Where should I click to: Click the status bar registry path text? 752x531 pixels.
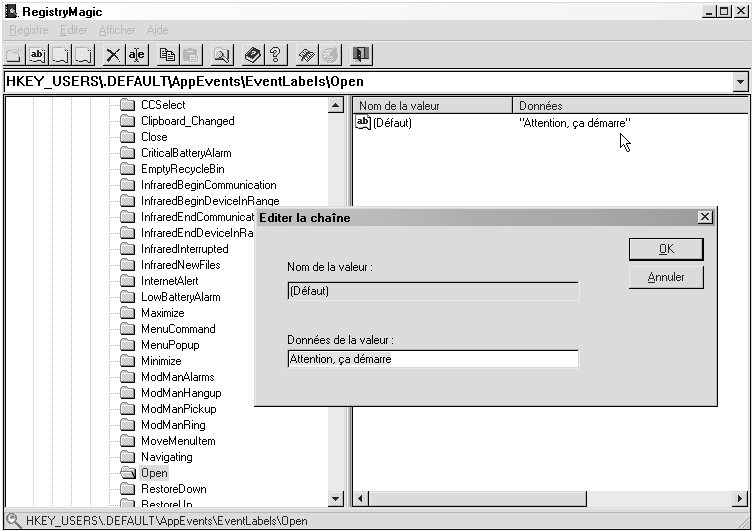tap(167, 520)
